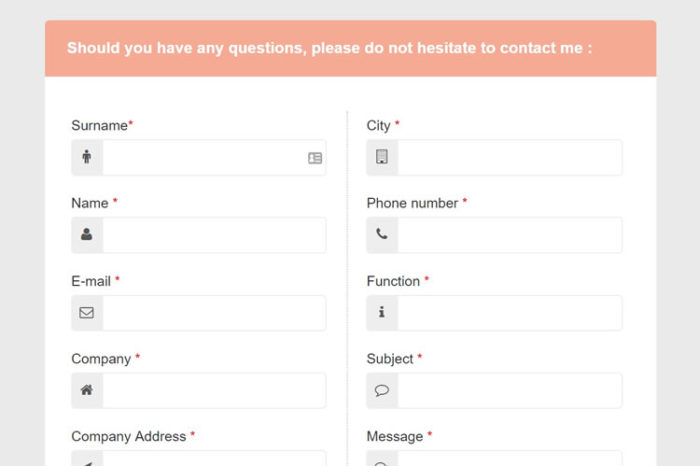Click the user icon beside Name field

pos(87,235)
